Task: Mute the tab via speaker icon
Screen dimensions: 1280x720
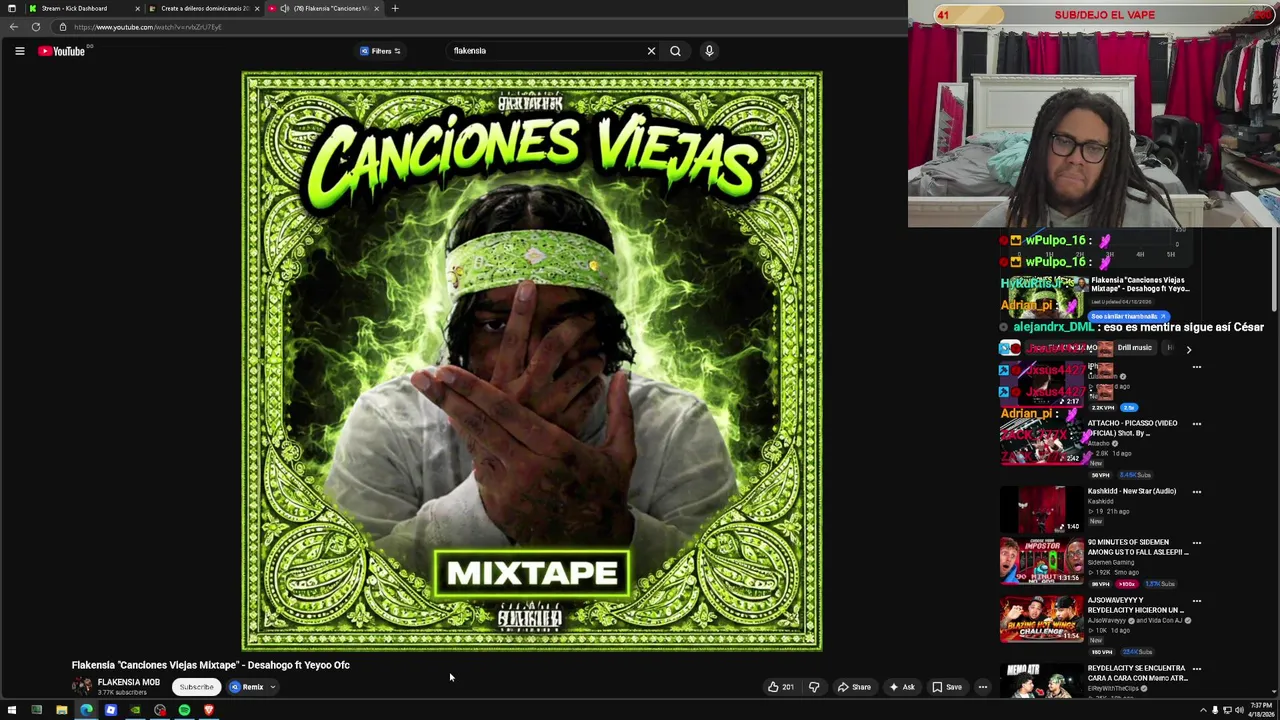Action: coord(285,8)
